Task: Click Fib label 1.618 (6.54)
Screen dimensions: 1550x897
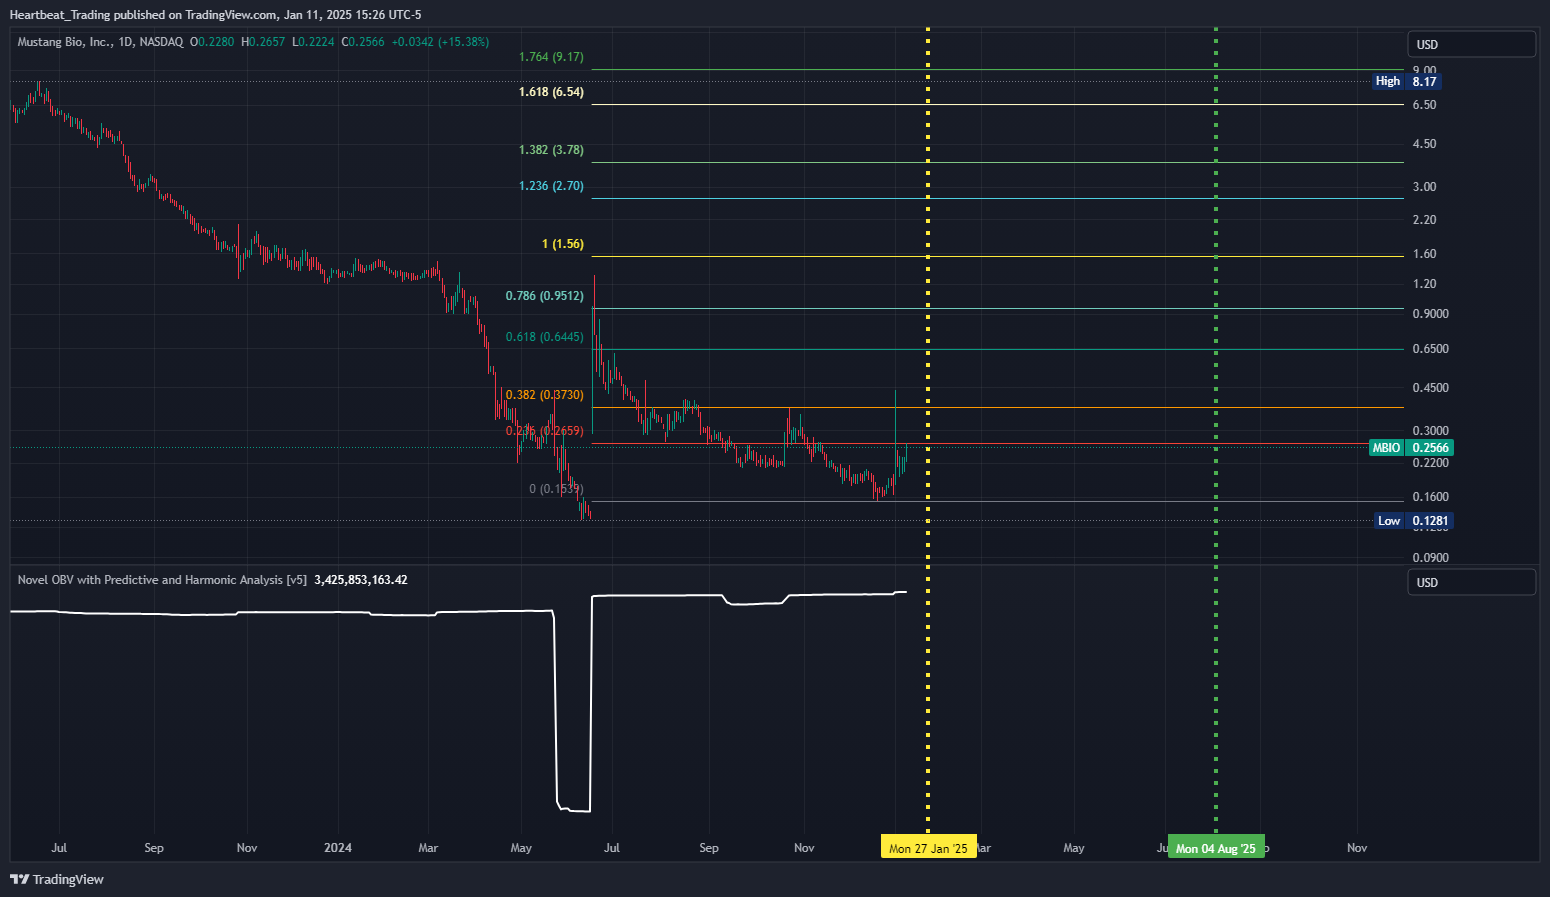Action: pyautogui.click(x=551, y=92)
